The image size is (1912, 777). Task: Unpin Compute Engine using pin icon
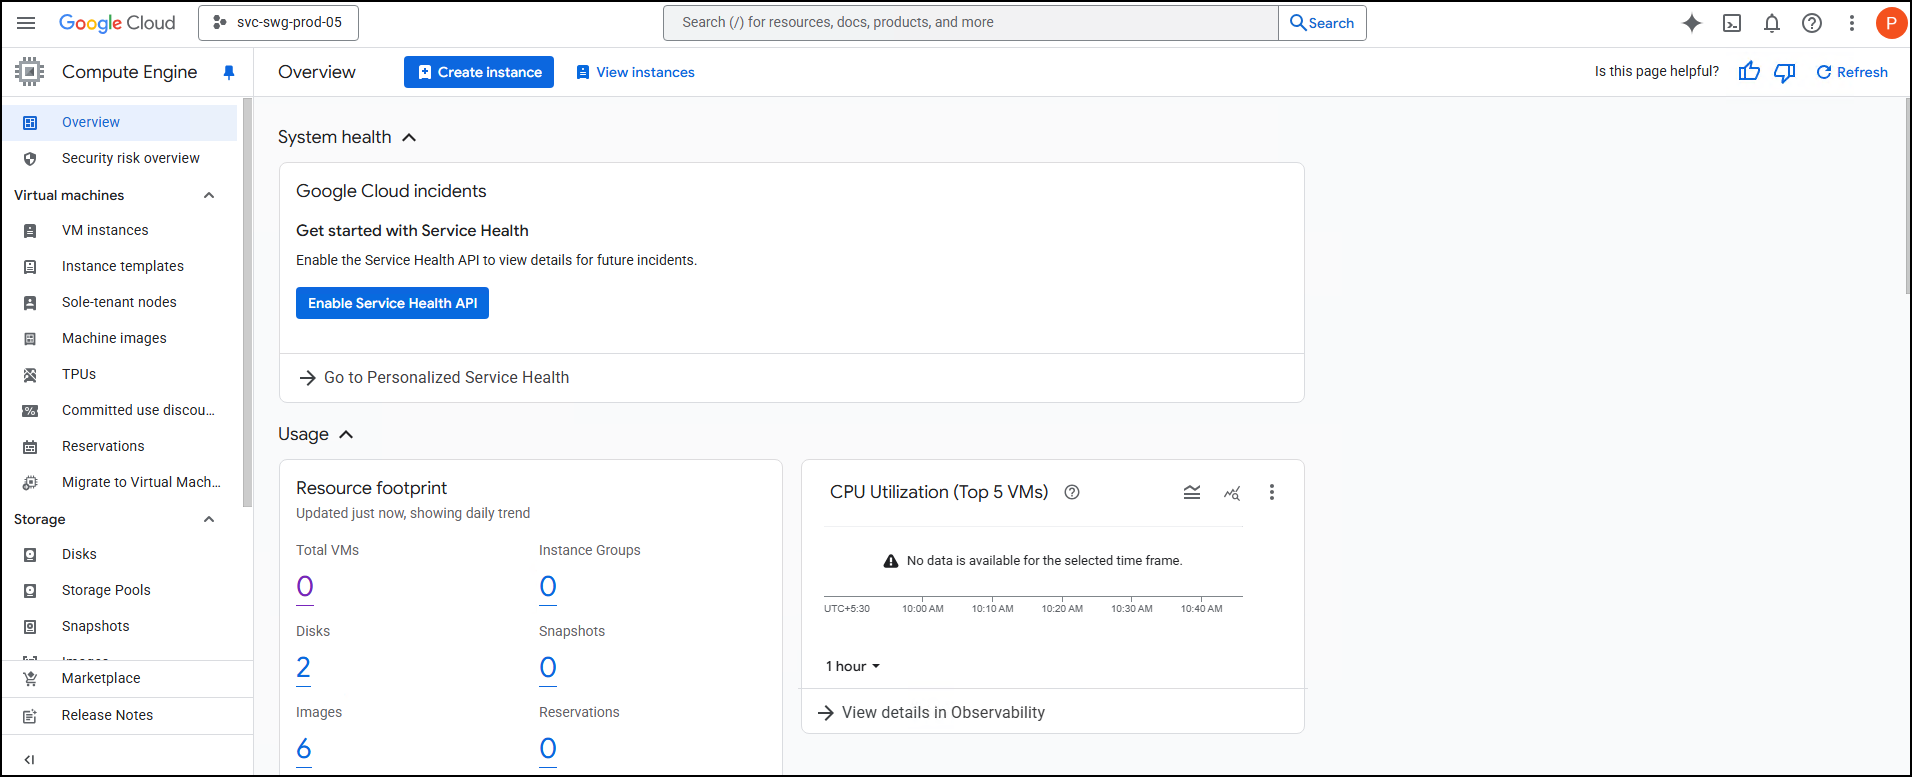[x=229, y=72]
